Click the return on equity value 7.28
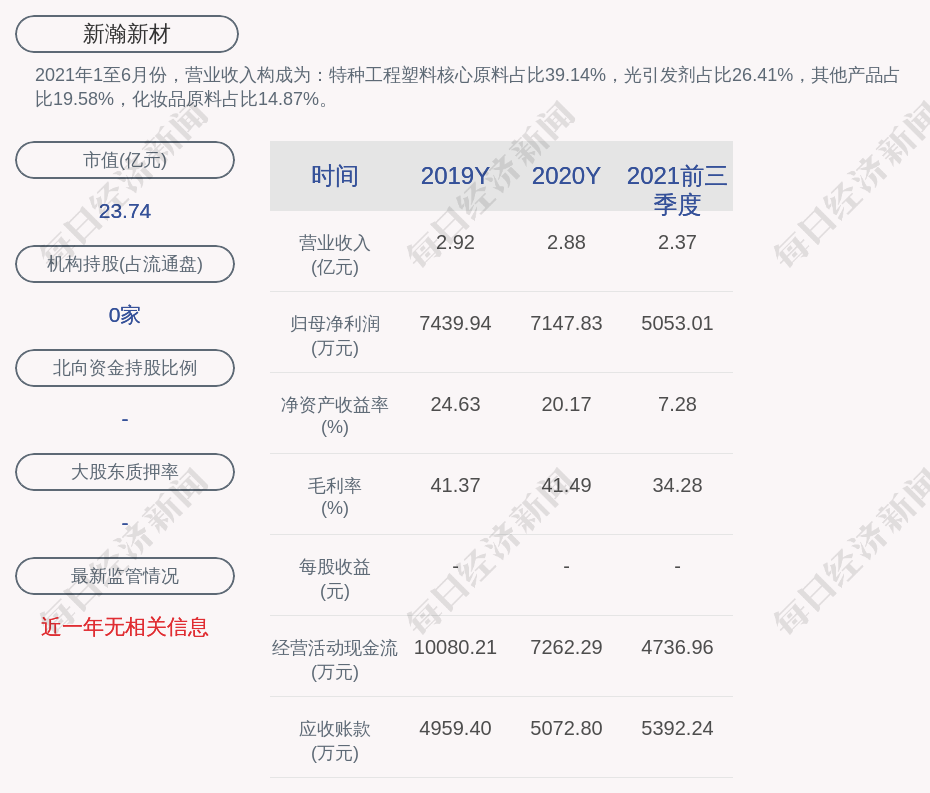 click(x=677, y=405)
